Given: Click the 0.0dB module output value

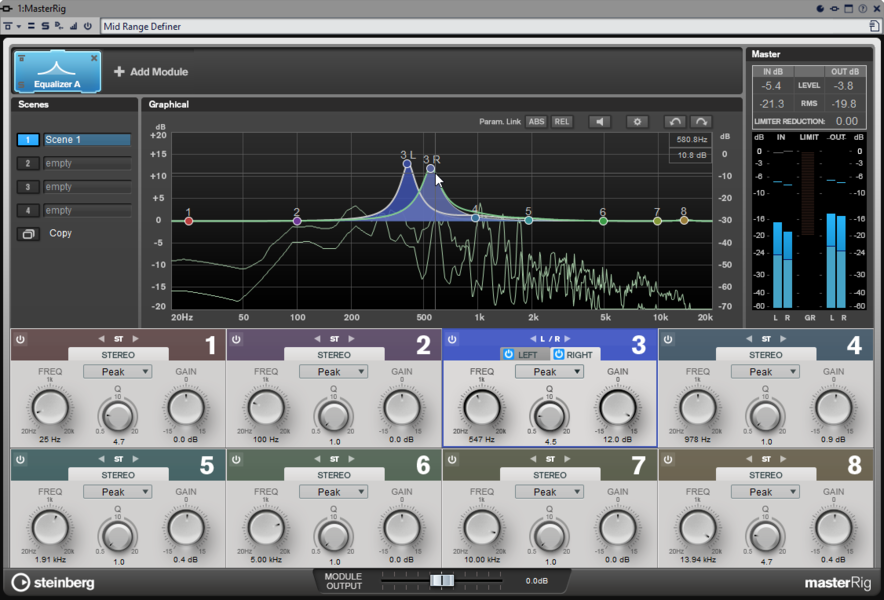Looking at the screenshot, I should 537,581.
